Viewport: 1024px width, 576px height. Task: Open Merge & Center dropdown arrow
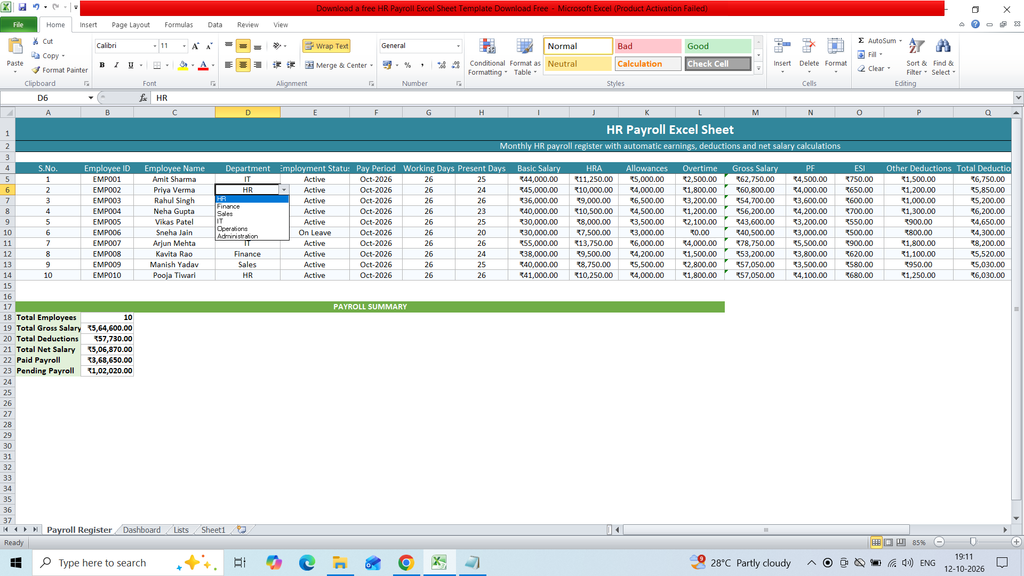(x=372, y=65)
